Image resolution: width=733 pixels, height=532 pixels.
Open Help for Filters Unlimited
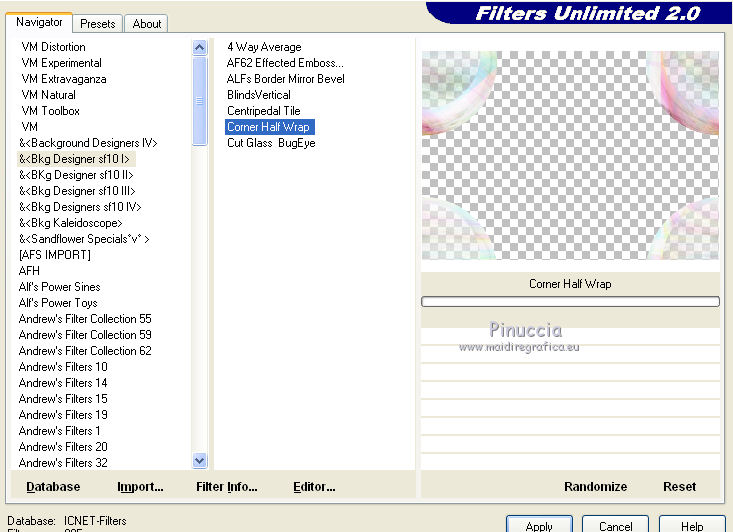692,525
